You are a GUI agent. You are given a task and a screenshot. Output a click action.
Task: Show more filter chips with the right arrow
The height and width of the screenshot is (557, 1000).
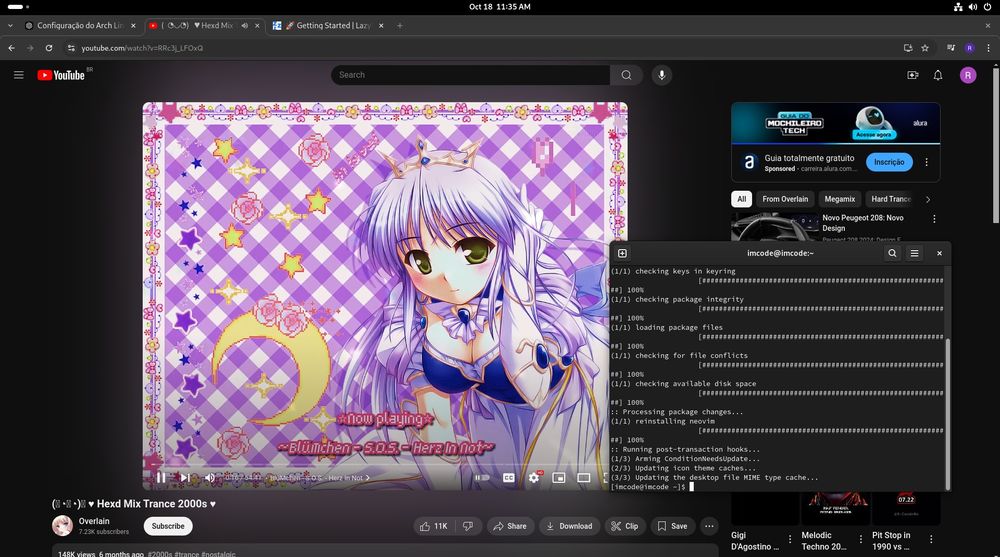(x=928, y=199)
